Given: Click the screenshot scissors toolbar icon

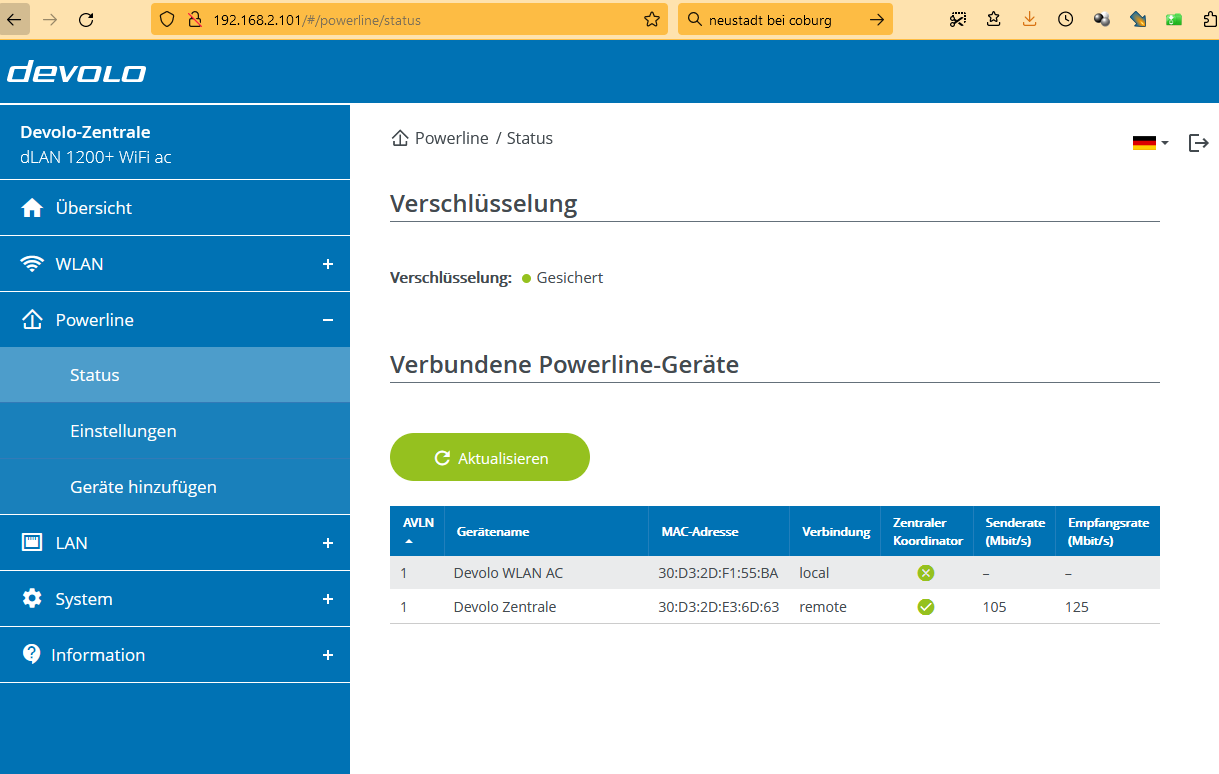Looking at the screenshot, I should tap(957, 19).
